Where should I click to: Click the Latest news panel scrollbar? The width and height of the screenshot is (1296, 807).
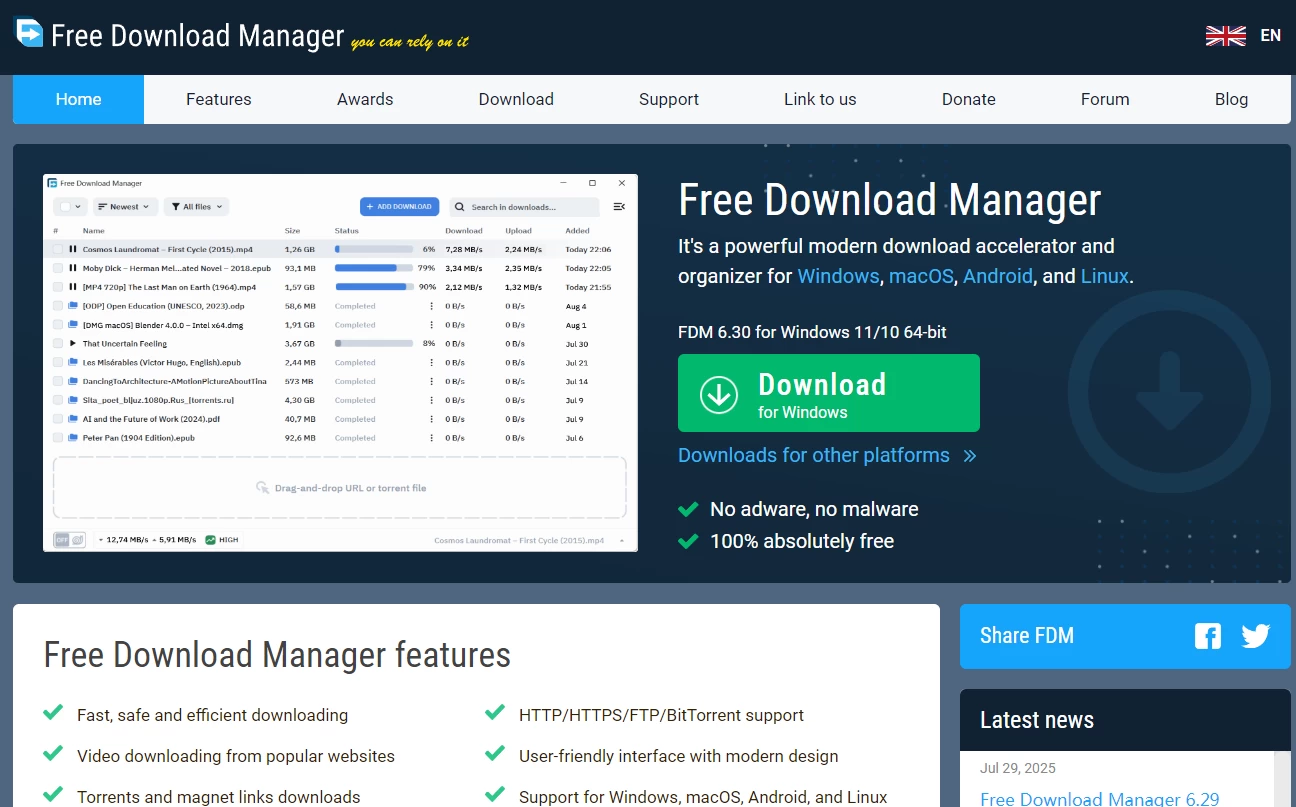pos(1283,779)
